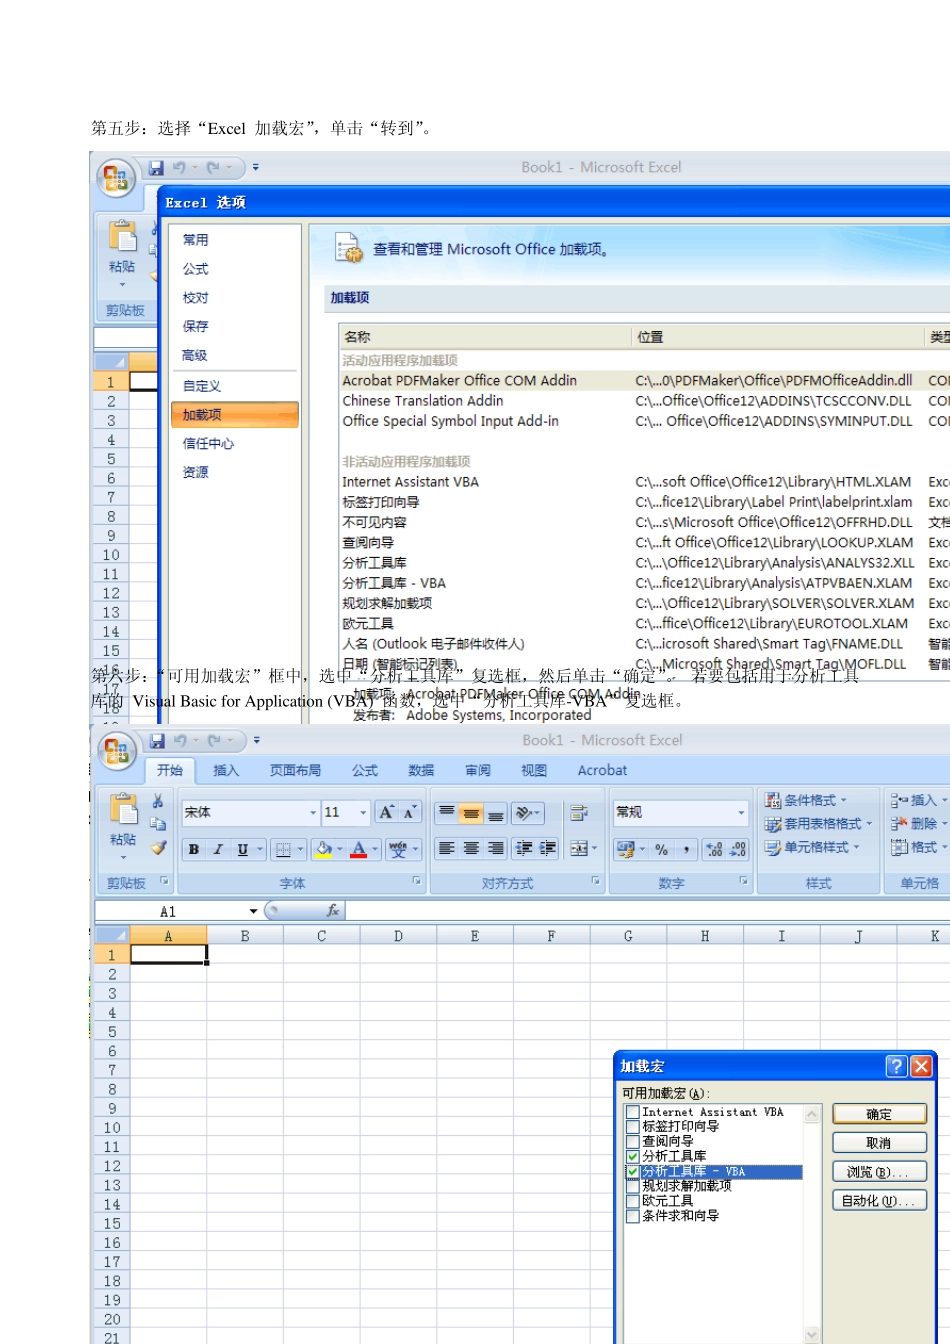Click the Office button in the lower Excel window

(116, 750)
